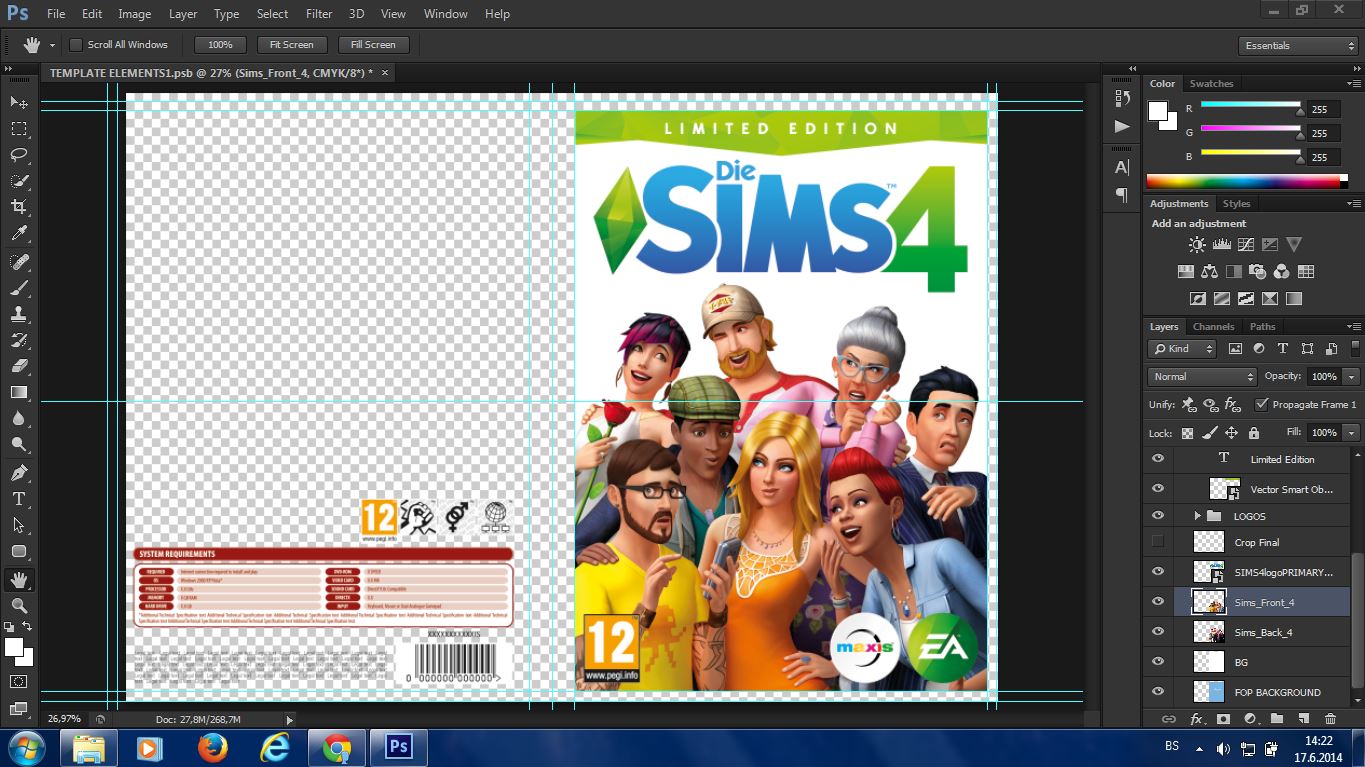Select the Eraser tool
Image resolution: width=1365 pixels, height=767 pixels.
pyautogui.click(x=18, y=366)
